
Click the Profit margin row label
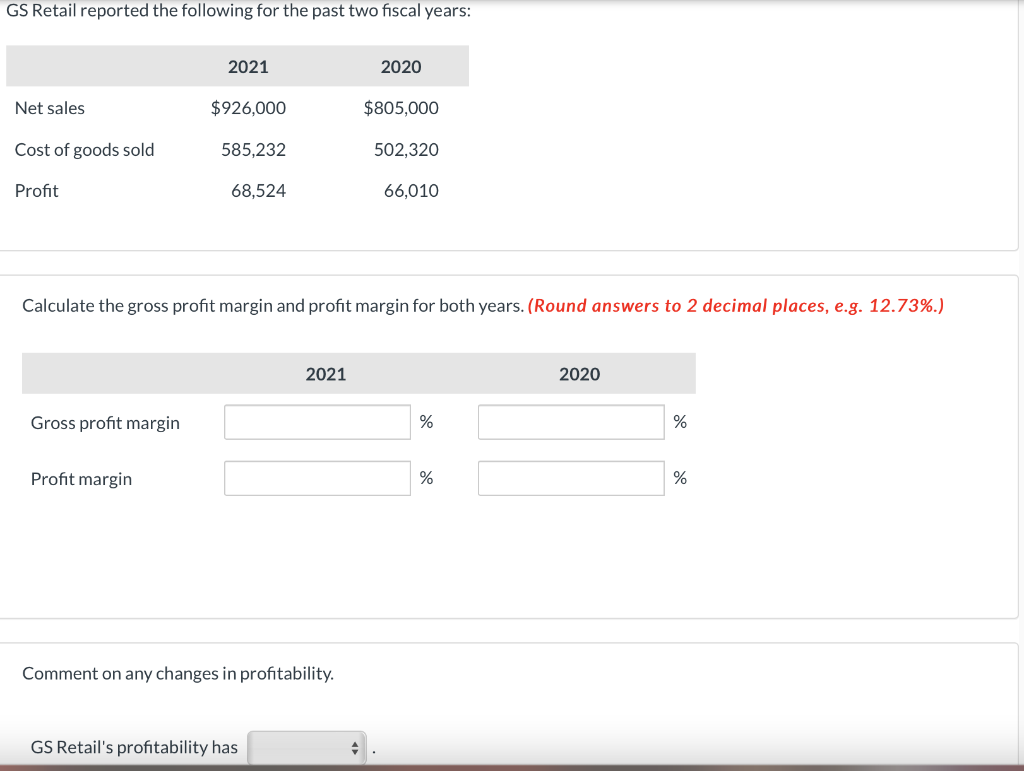pos(81,479)
